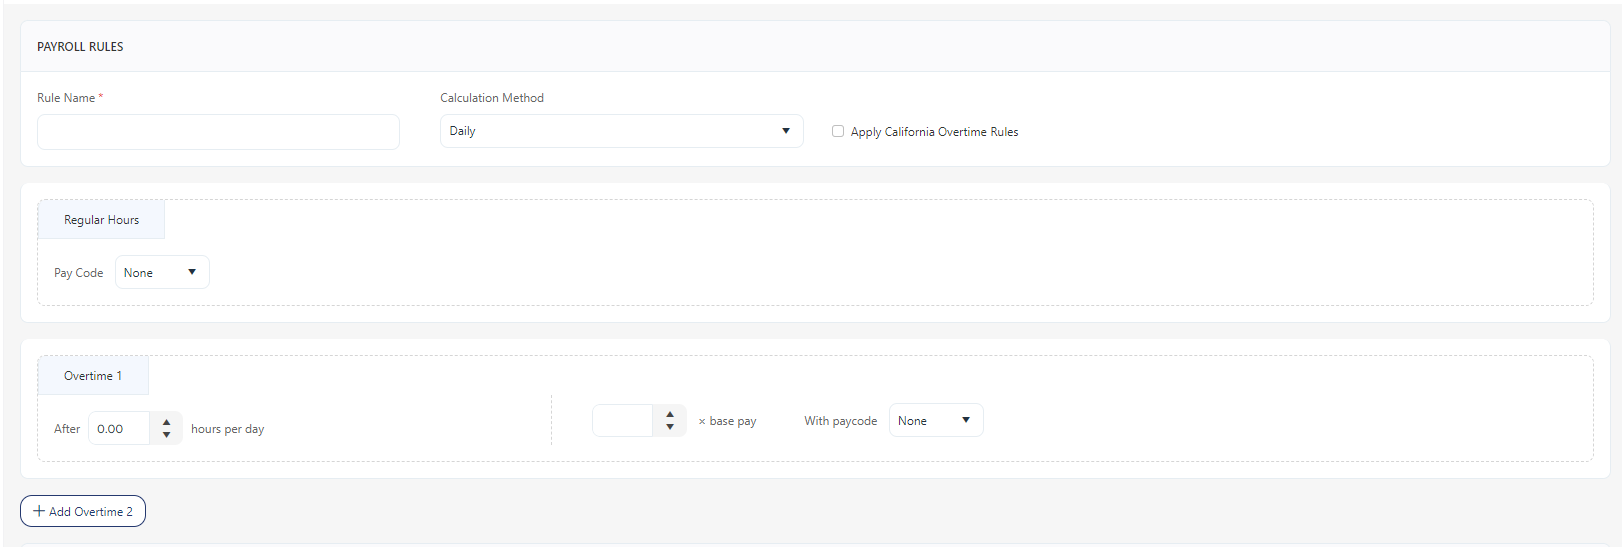Select the Regular Hours tab
Image resolution: width=1622 pixels, height=547 pixels.
(x=101, y=220)
